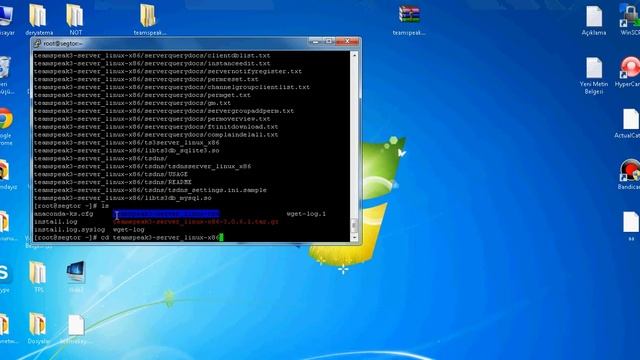Click the tsdns_settings.ini.sample line
640x360 pixels.
pyautogui.click(x=150, y=190)
